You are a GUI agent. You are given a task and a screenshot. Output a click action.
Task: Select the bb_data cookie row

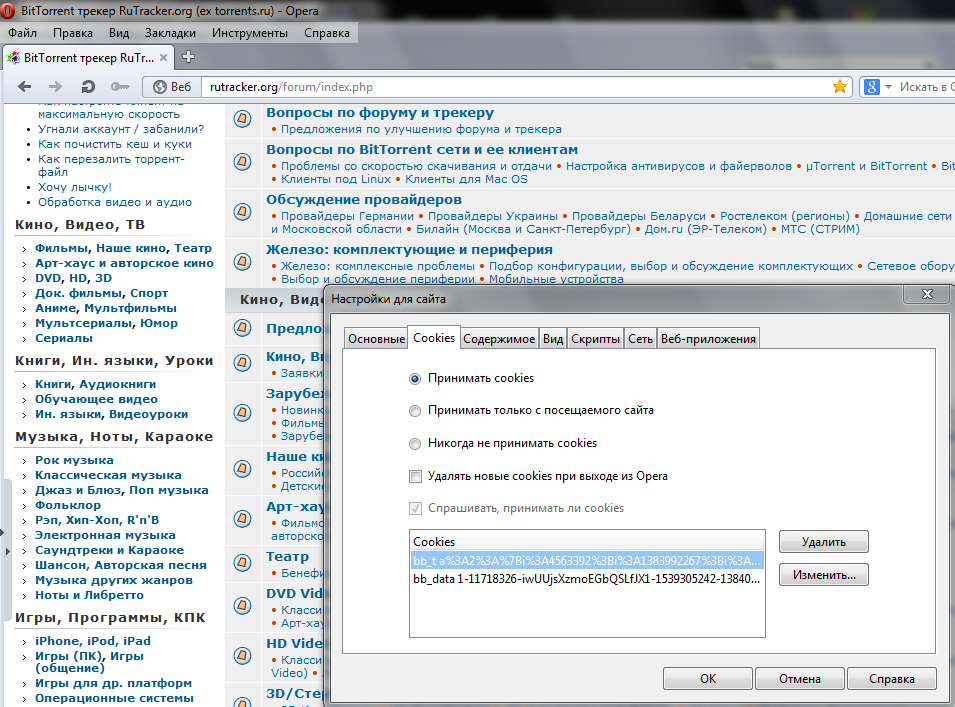587,579
